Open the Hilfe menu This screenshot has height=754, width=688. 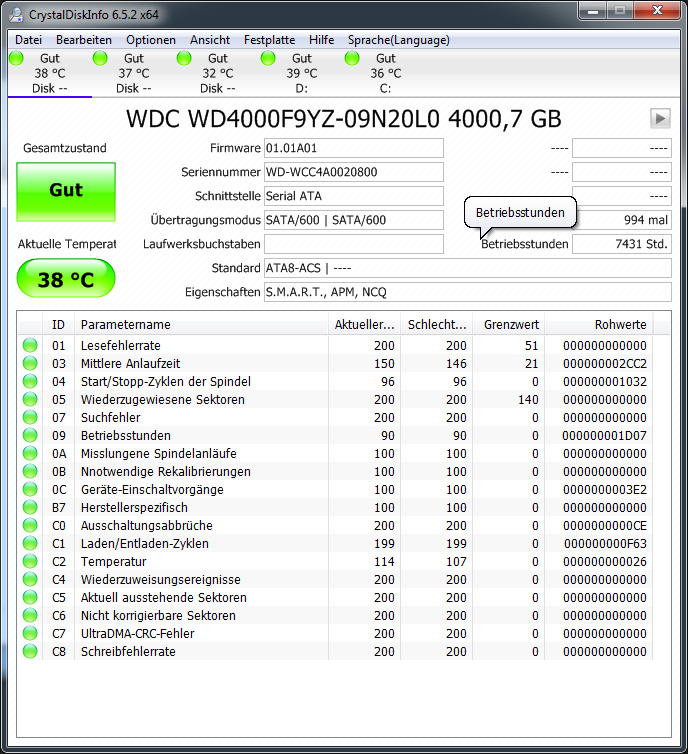pyautogui.click(x=321, y=40)
